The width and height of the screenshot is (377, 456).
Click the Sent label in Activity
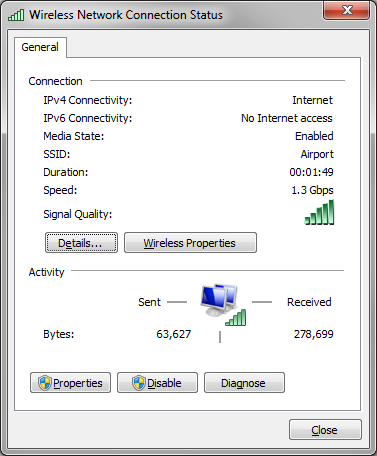pyautogui.click(x=149, y=302)
